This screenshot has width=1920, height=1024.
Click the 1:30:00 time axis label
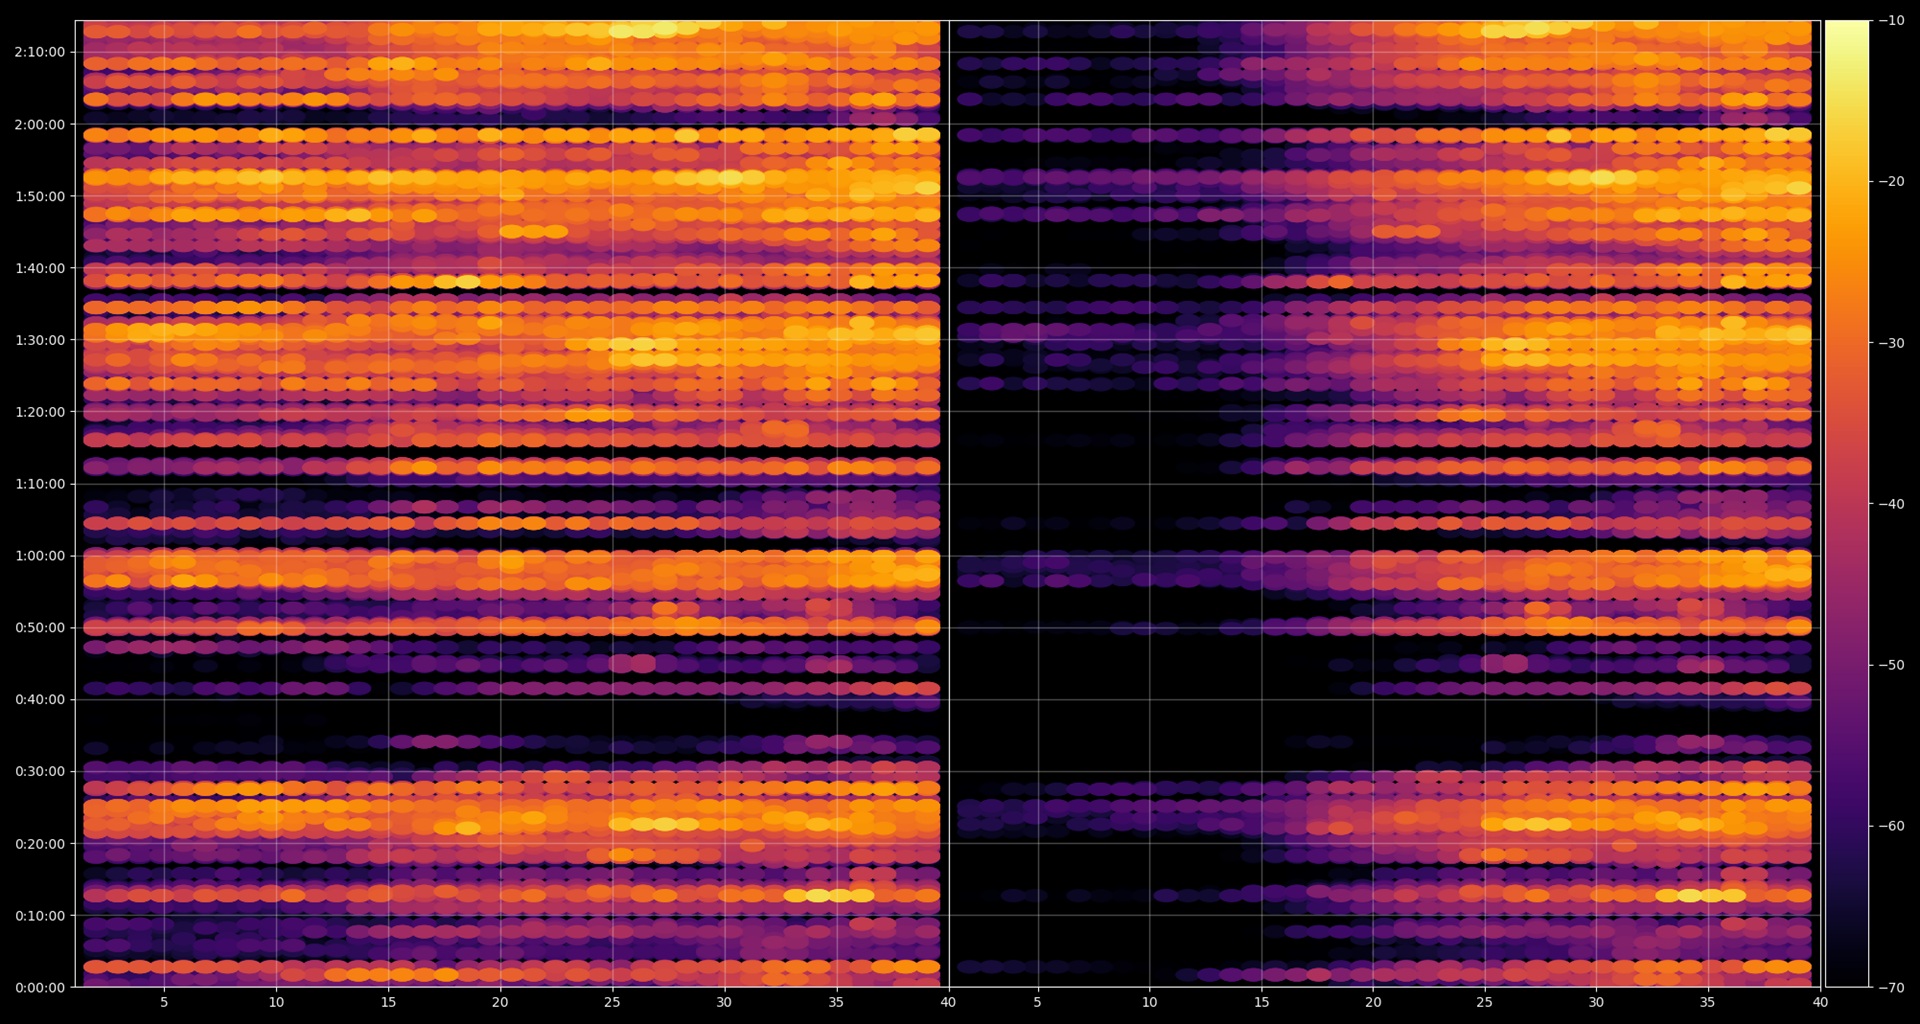point(40,340)
